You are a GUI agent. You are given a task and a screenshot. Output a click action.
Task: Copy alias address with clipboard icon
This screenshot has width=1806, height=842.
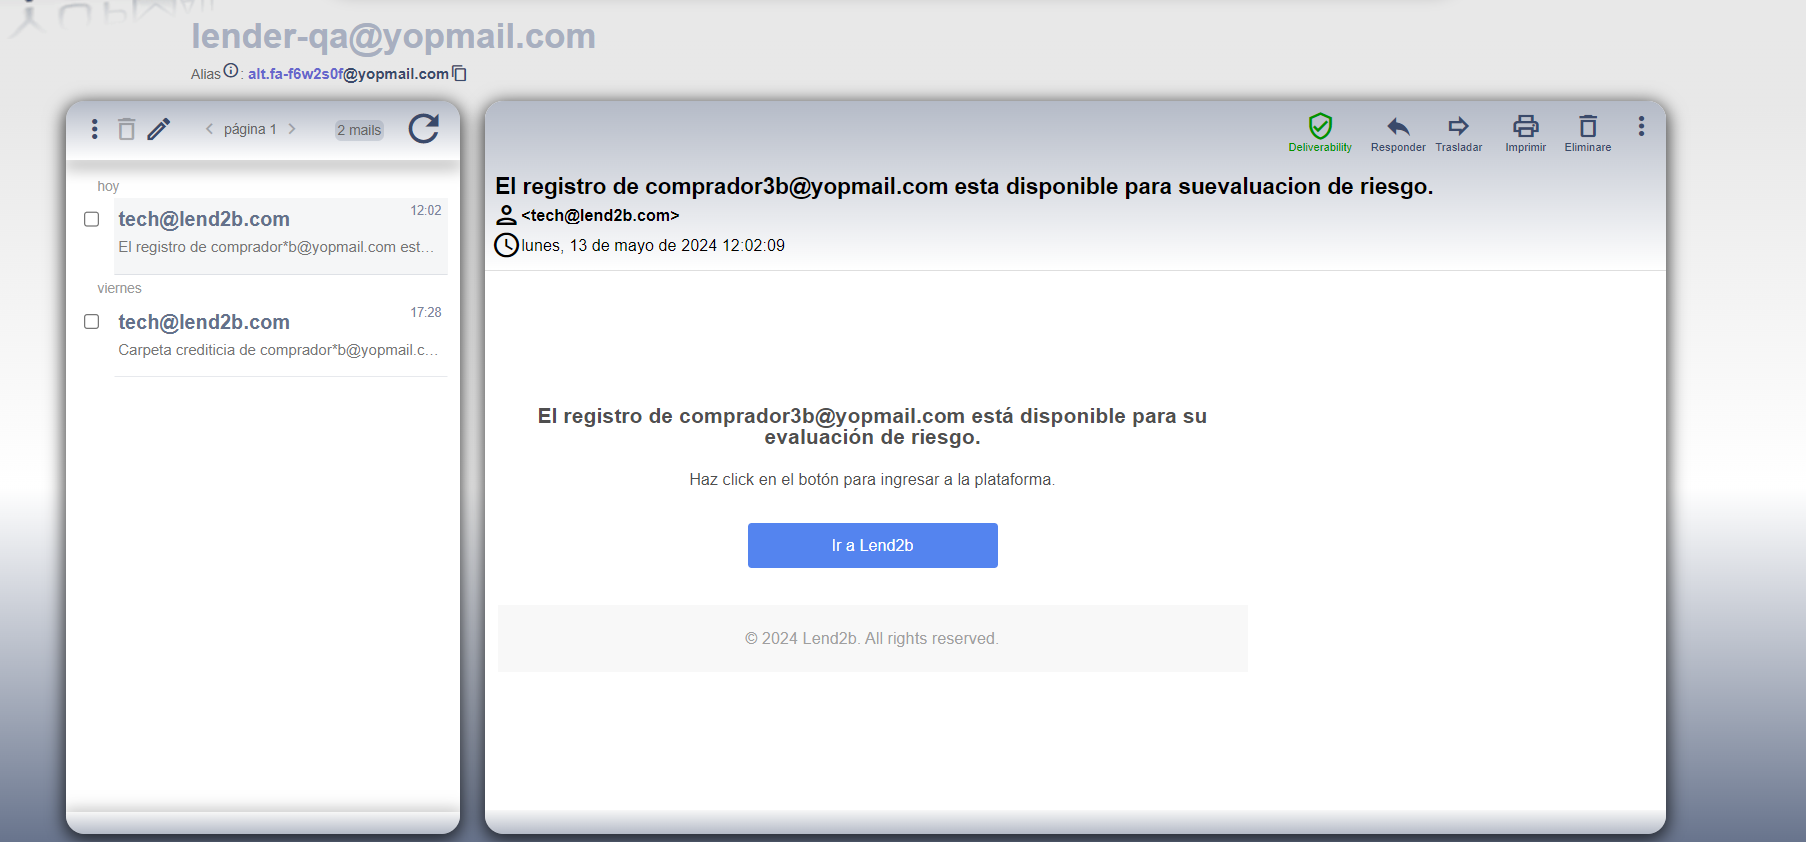460,73
